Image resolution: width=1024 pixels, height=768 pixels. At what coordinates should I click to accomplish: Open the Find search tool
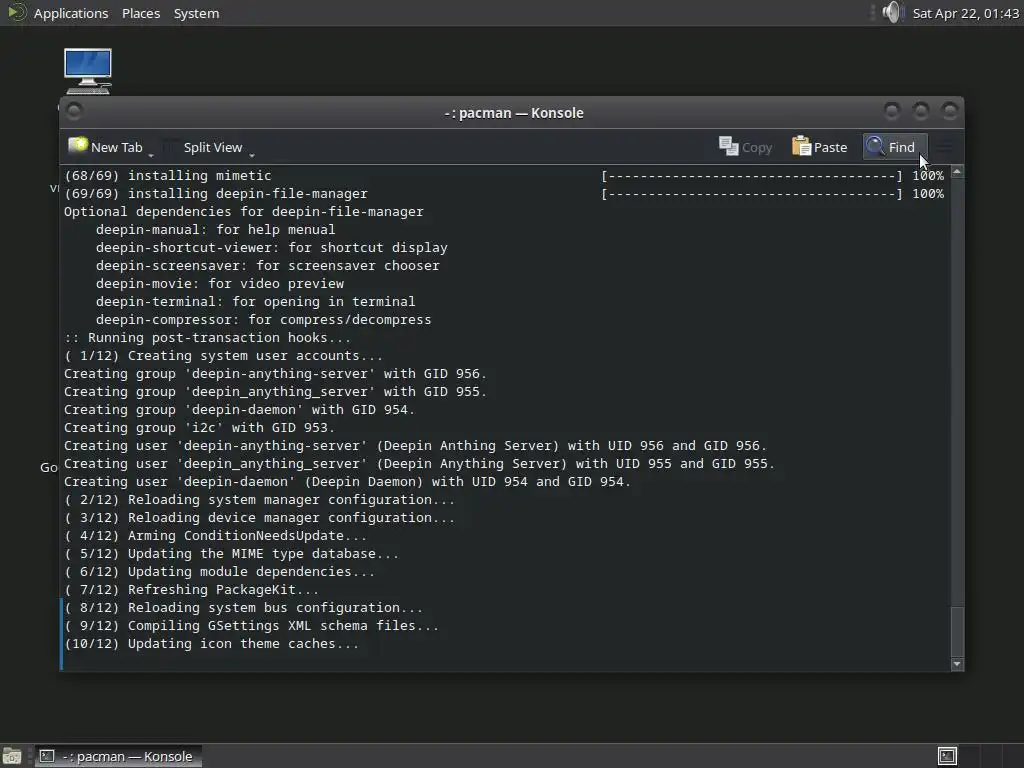pyautogui.click(x=893, y=147)
